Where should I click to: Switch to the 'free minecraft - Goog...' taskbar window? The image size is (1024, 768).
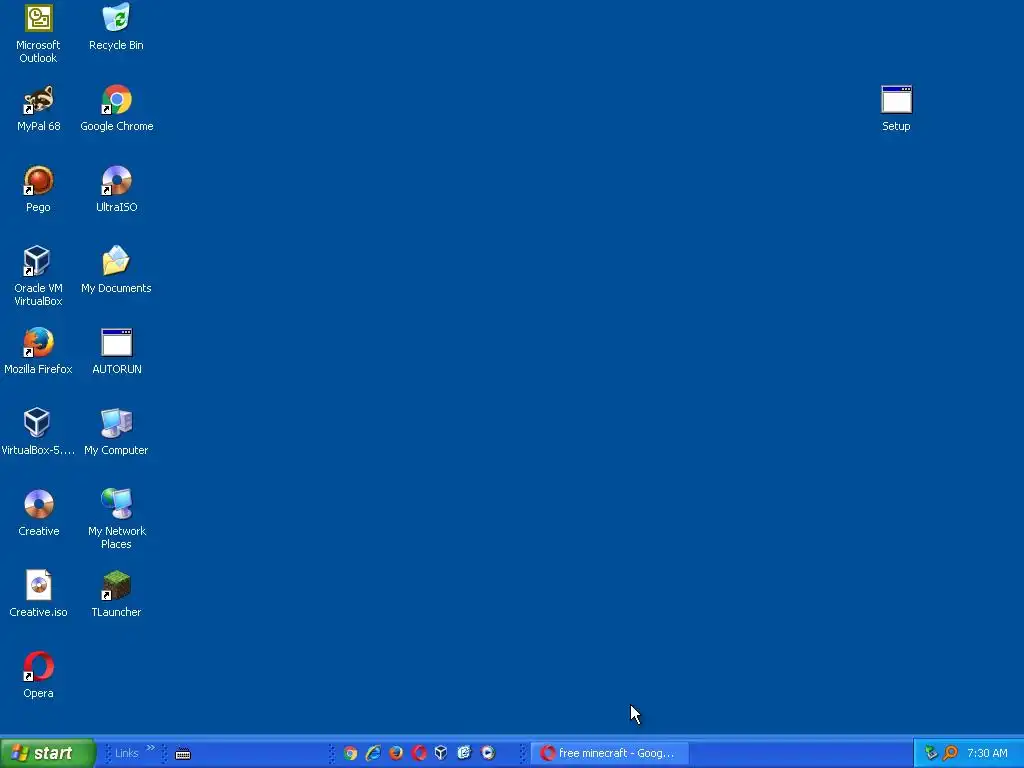coord(609,753)
